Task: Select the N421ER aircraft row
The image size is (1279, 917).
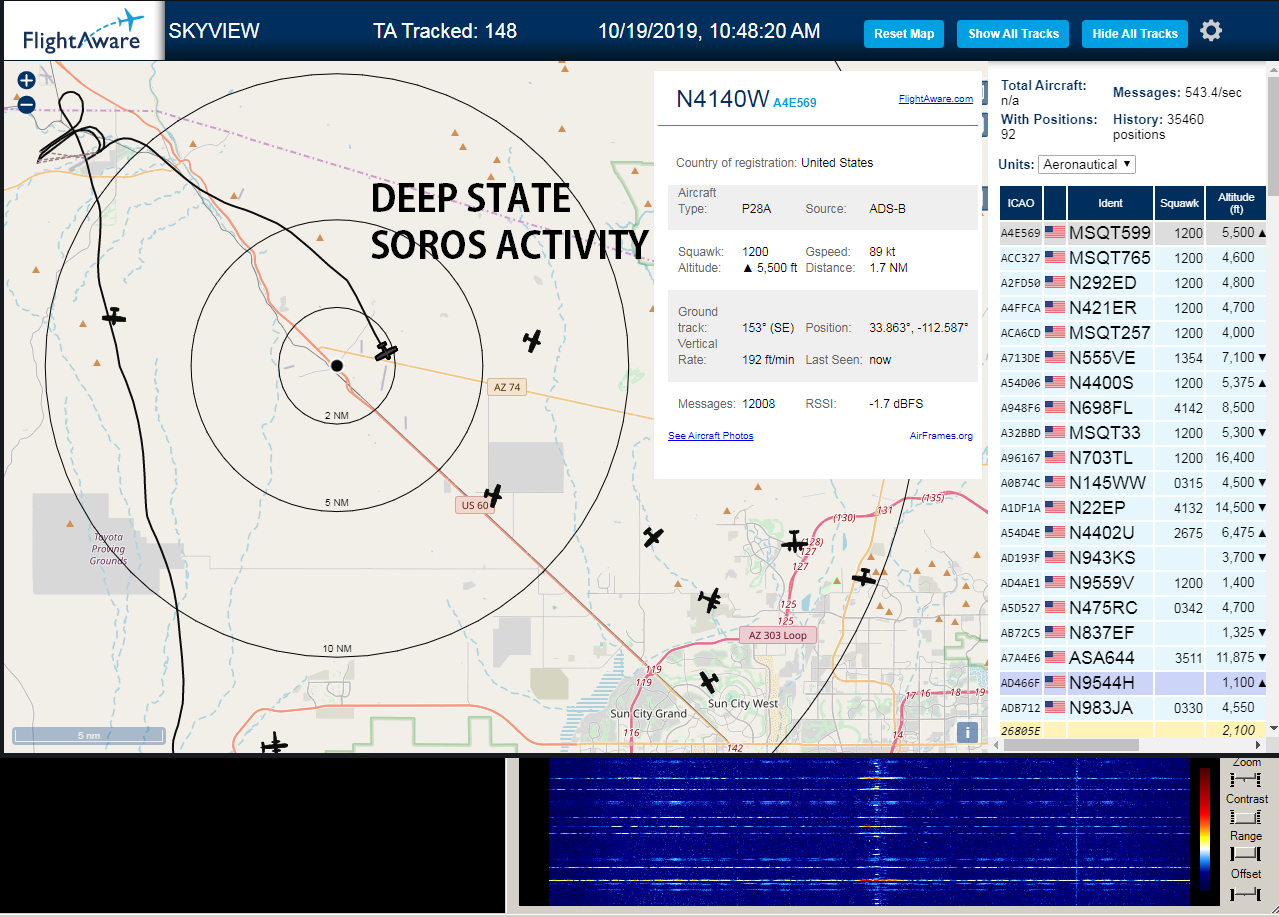Action: [x=1134, y=308]
